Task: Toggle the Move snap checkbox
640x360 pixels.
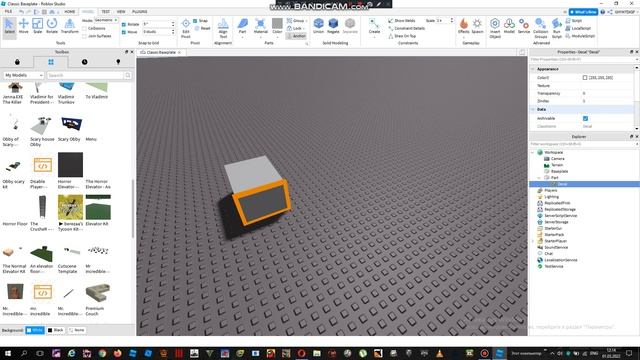Action: click(x=124, y=32)
